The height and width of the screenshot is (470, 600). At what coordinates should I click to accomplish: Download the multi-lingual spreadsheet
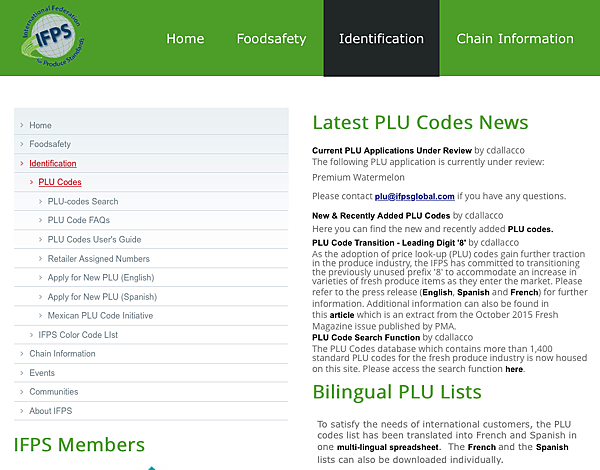click(x=388, y=447)
